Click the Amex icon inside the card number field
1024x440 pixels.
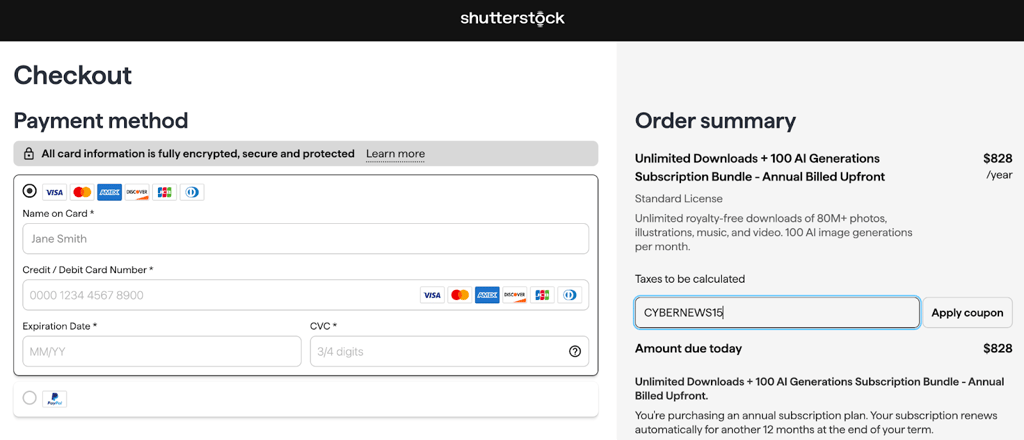pos(487,295)
